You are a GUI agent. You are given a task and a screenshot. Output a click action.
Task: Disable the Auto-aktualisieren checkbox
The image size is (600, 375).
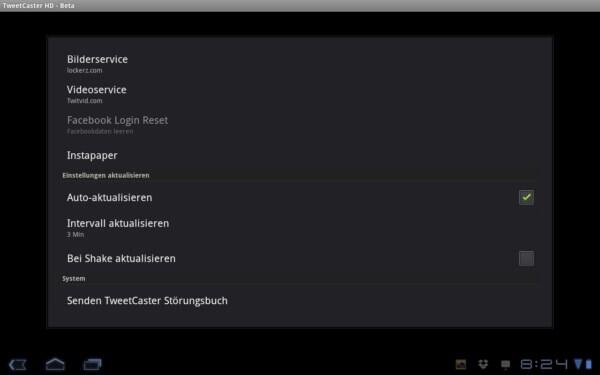pyautogui.click(x=527, y=197)
